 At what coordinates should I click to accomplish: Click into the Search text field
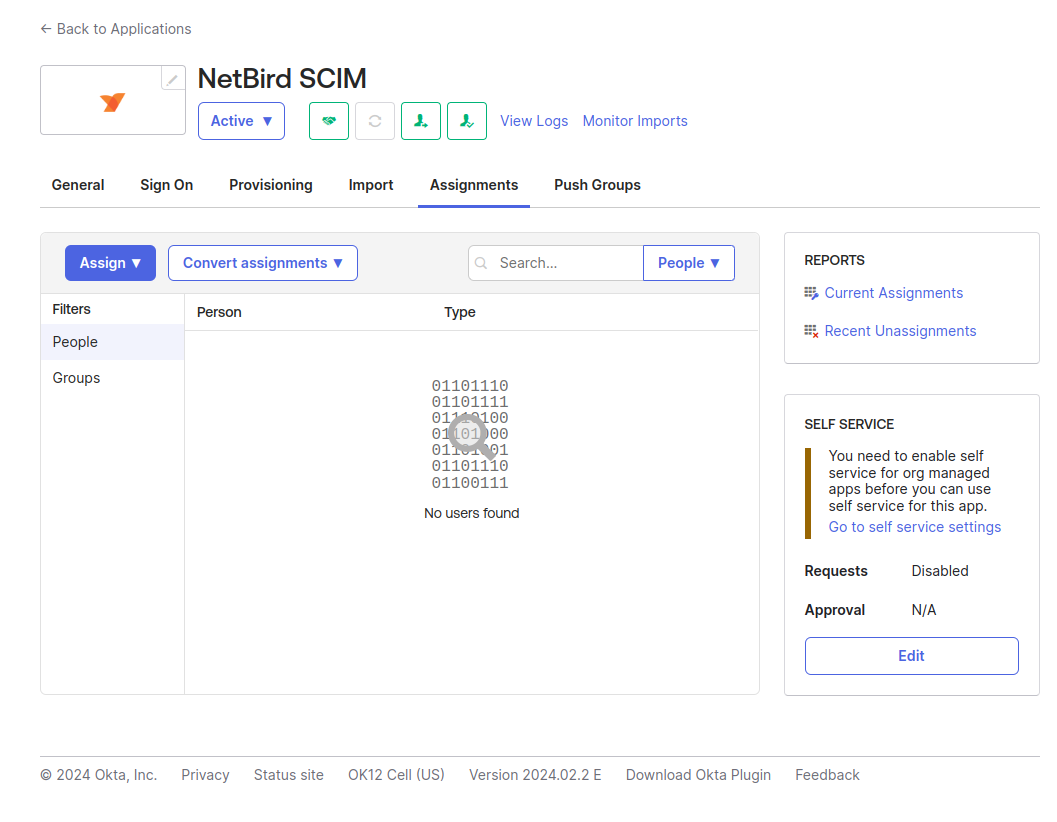(x=565, y=263)
